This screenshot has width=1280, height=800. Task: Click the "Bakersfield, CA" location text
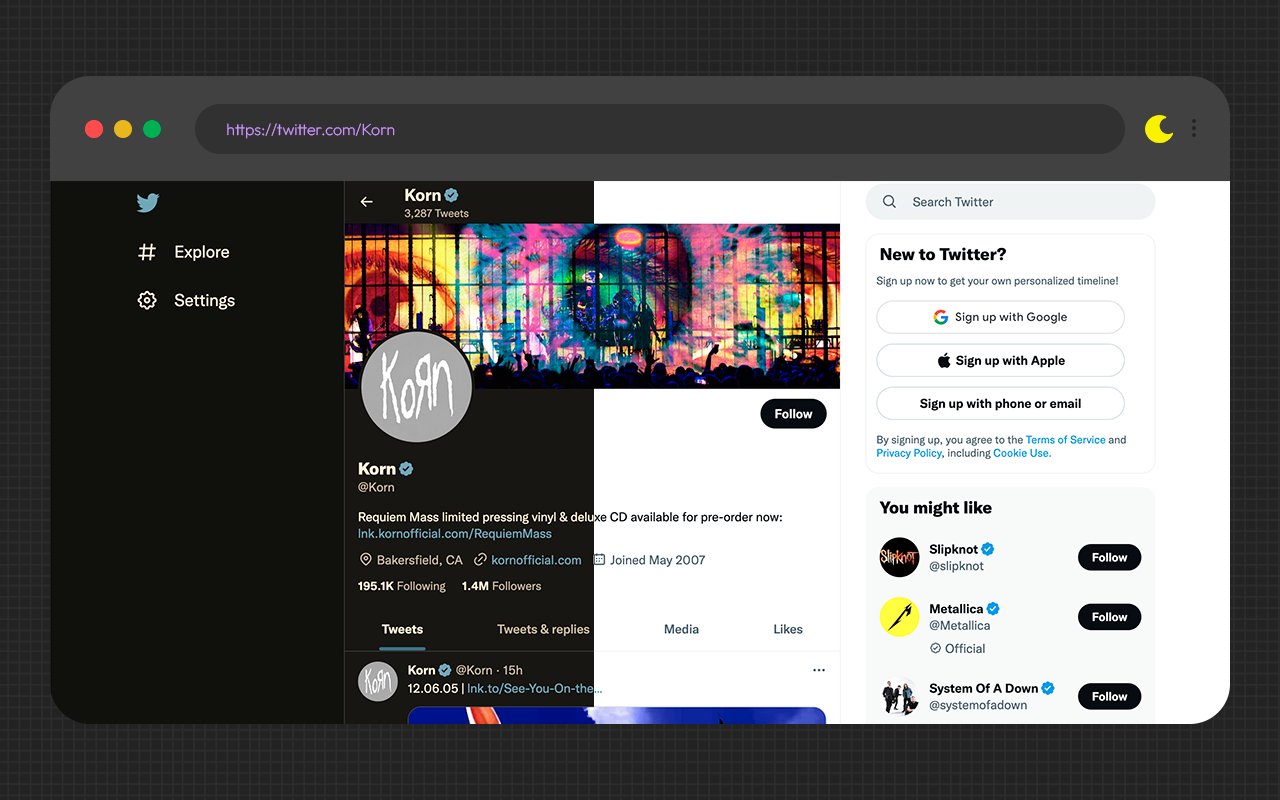click(420, 560)
